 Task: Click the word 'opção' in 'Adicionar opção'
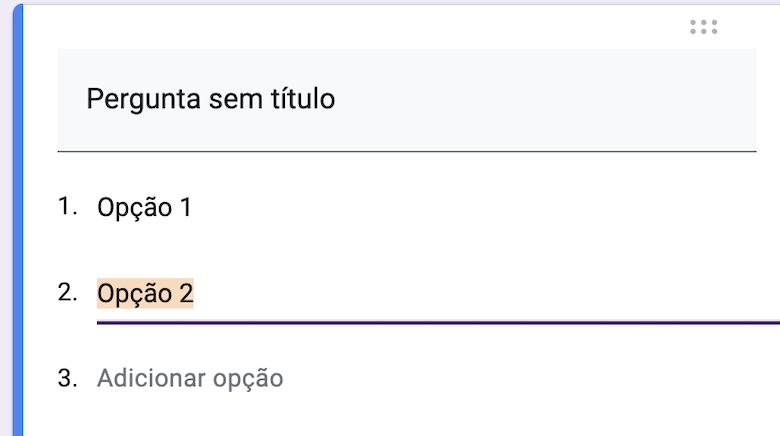tap(248, 378)
